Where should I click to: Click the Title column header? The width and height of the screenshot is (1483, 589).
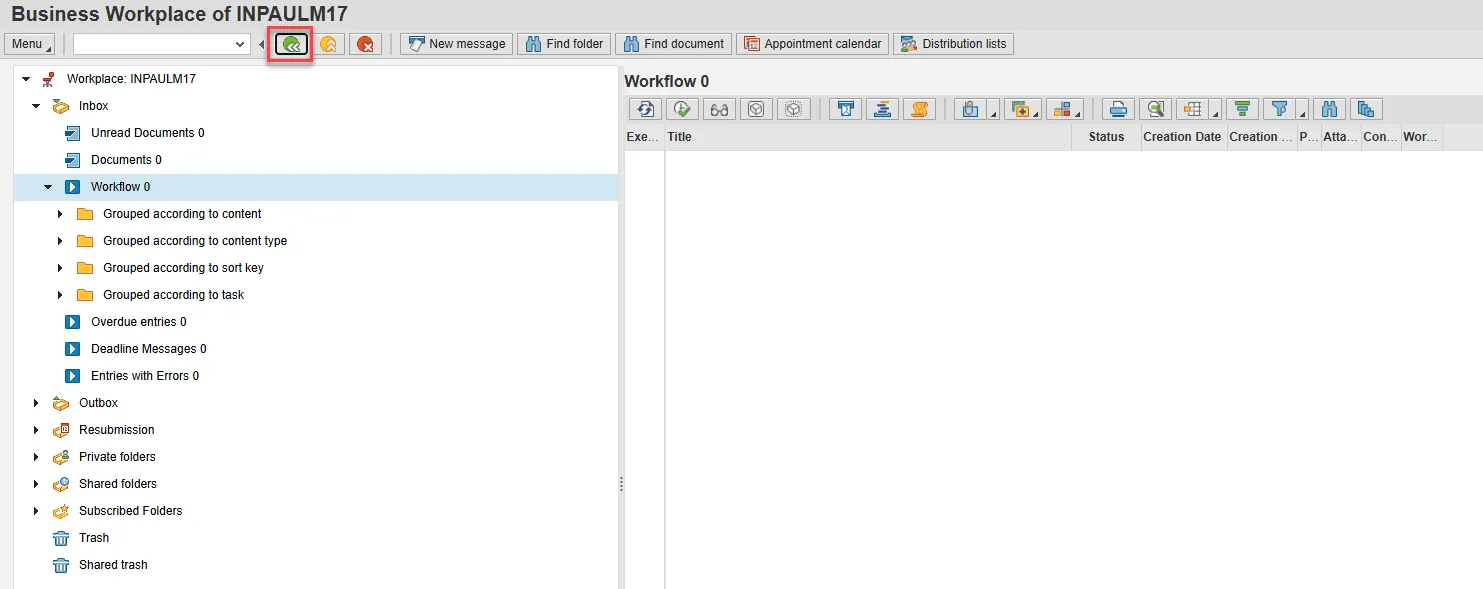tap(868, 137)
